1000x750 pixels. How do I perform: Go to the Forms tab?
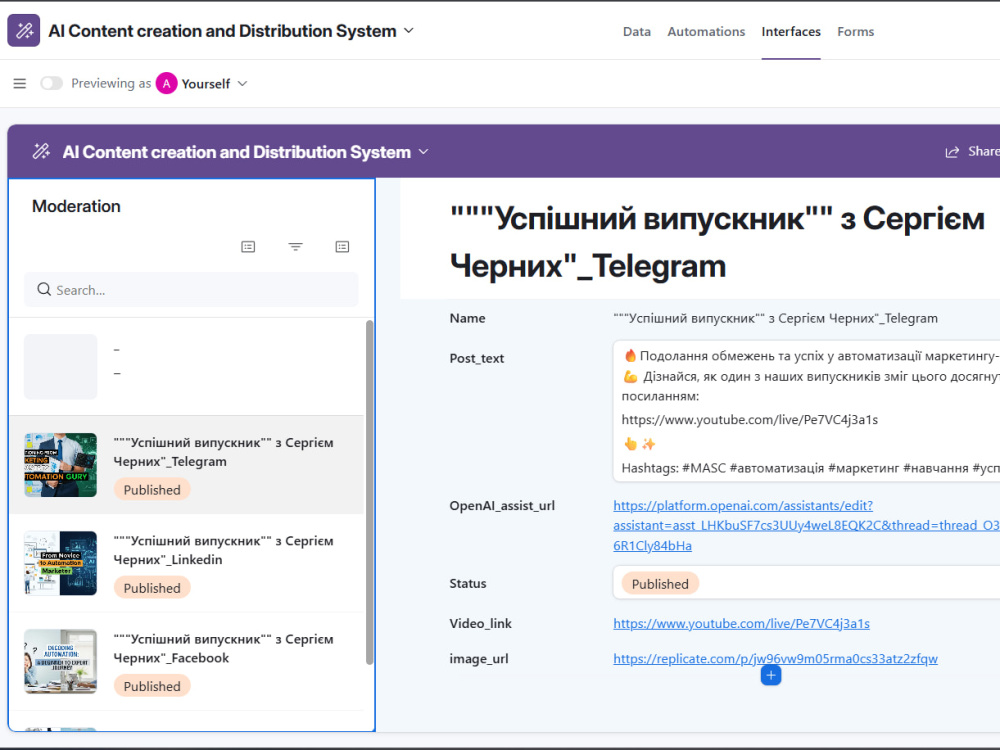[855, 31]
